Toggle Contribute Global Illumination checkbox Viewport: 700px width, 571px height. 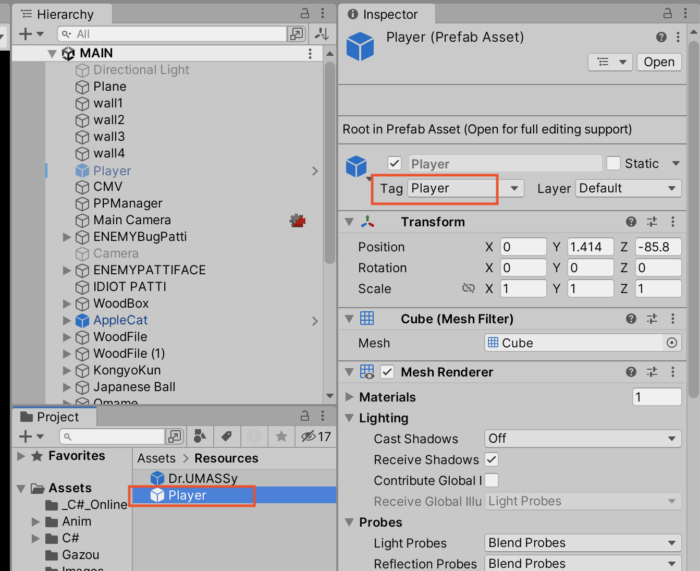[x=492, y=480]
